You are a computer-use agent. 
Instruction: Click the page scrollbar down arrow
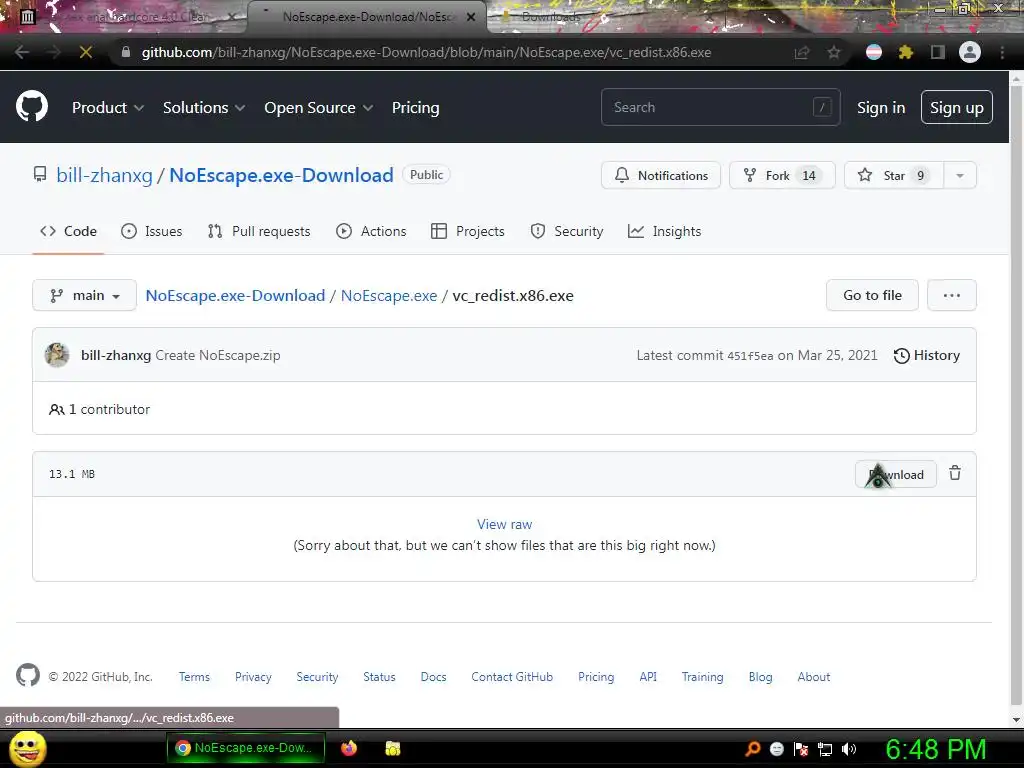coord(1016,720)
